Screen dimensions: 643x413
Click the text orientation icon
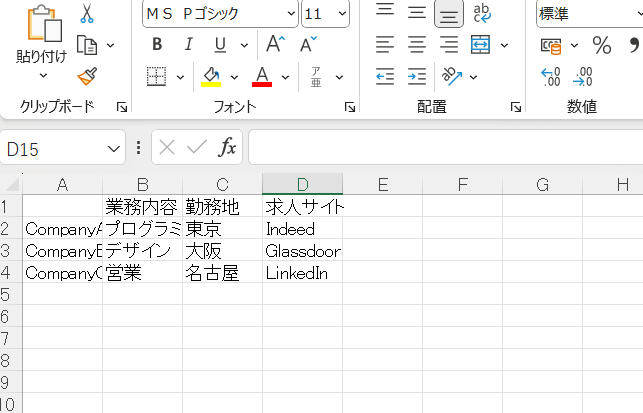click(x=451, y=76)
